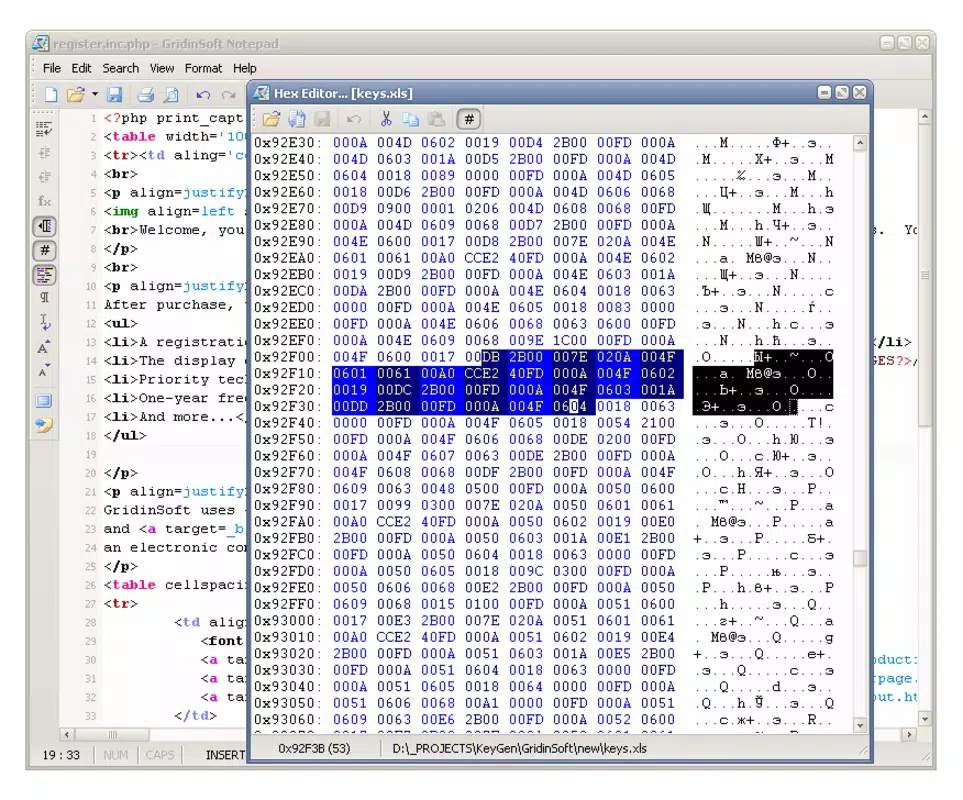Click the Notepad window title bar icon
The height and width of the screenshot is (800, 963).
[x=40, y=44]
